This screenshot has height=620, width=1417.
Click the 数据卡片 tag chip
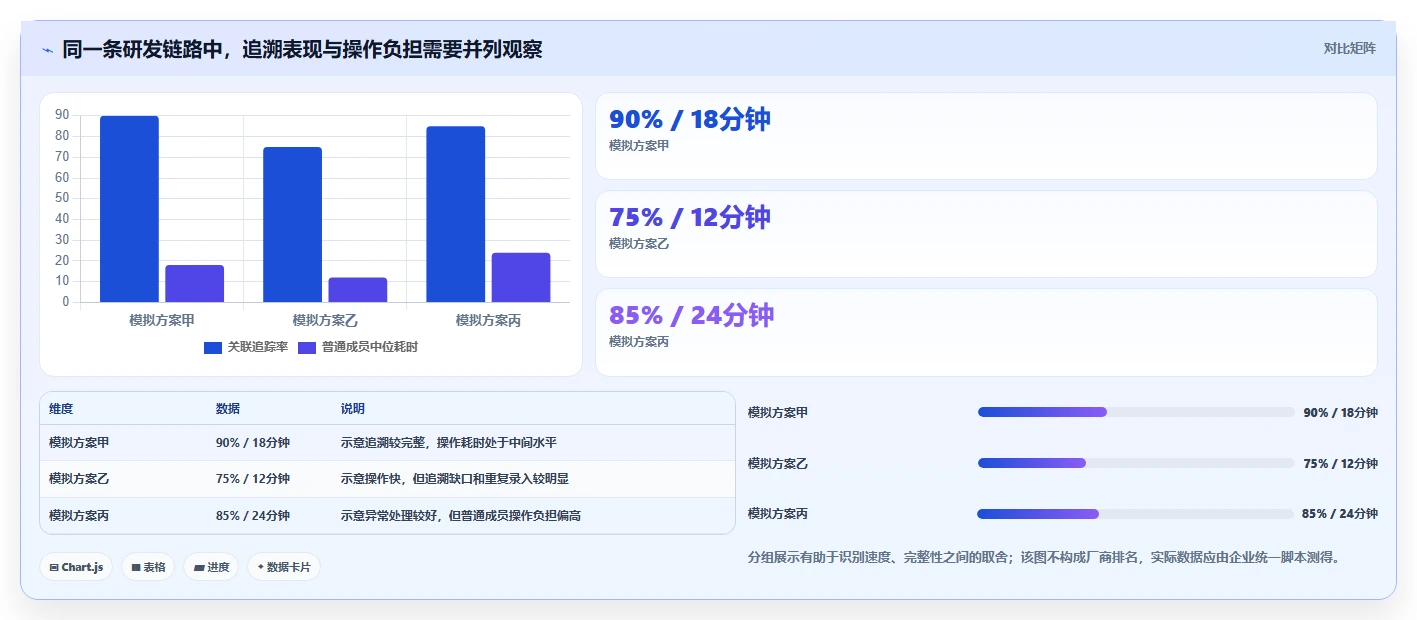tap(284, 567)
